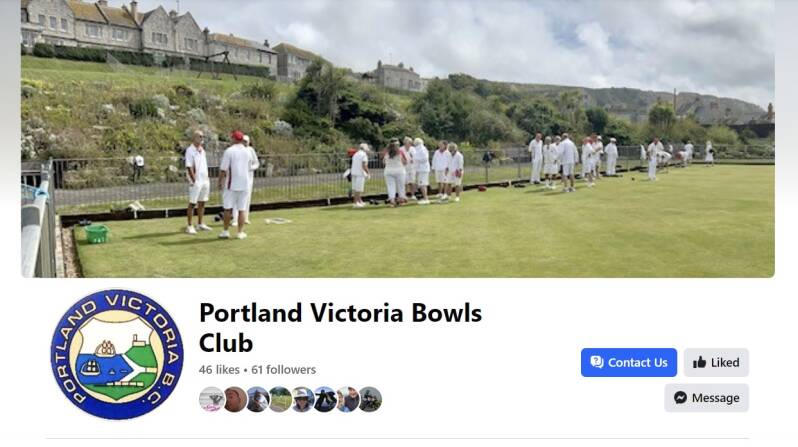Click the Messenger icon in Message button
The image size is (798, 447).
[680, 398]
